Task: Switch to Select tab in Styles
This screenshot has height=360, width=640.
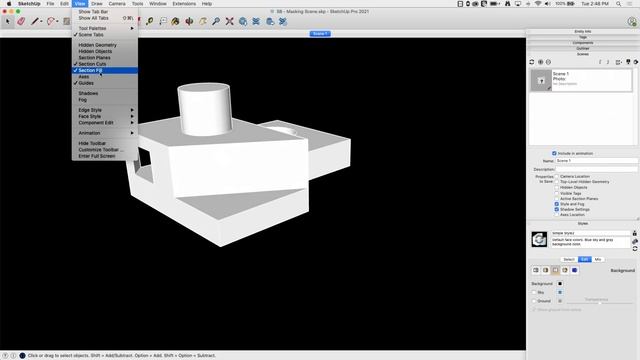Action: pyautogui.click(x=569, y=260)
